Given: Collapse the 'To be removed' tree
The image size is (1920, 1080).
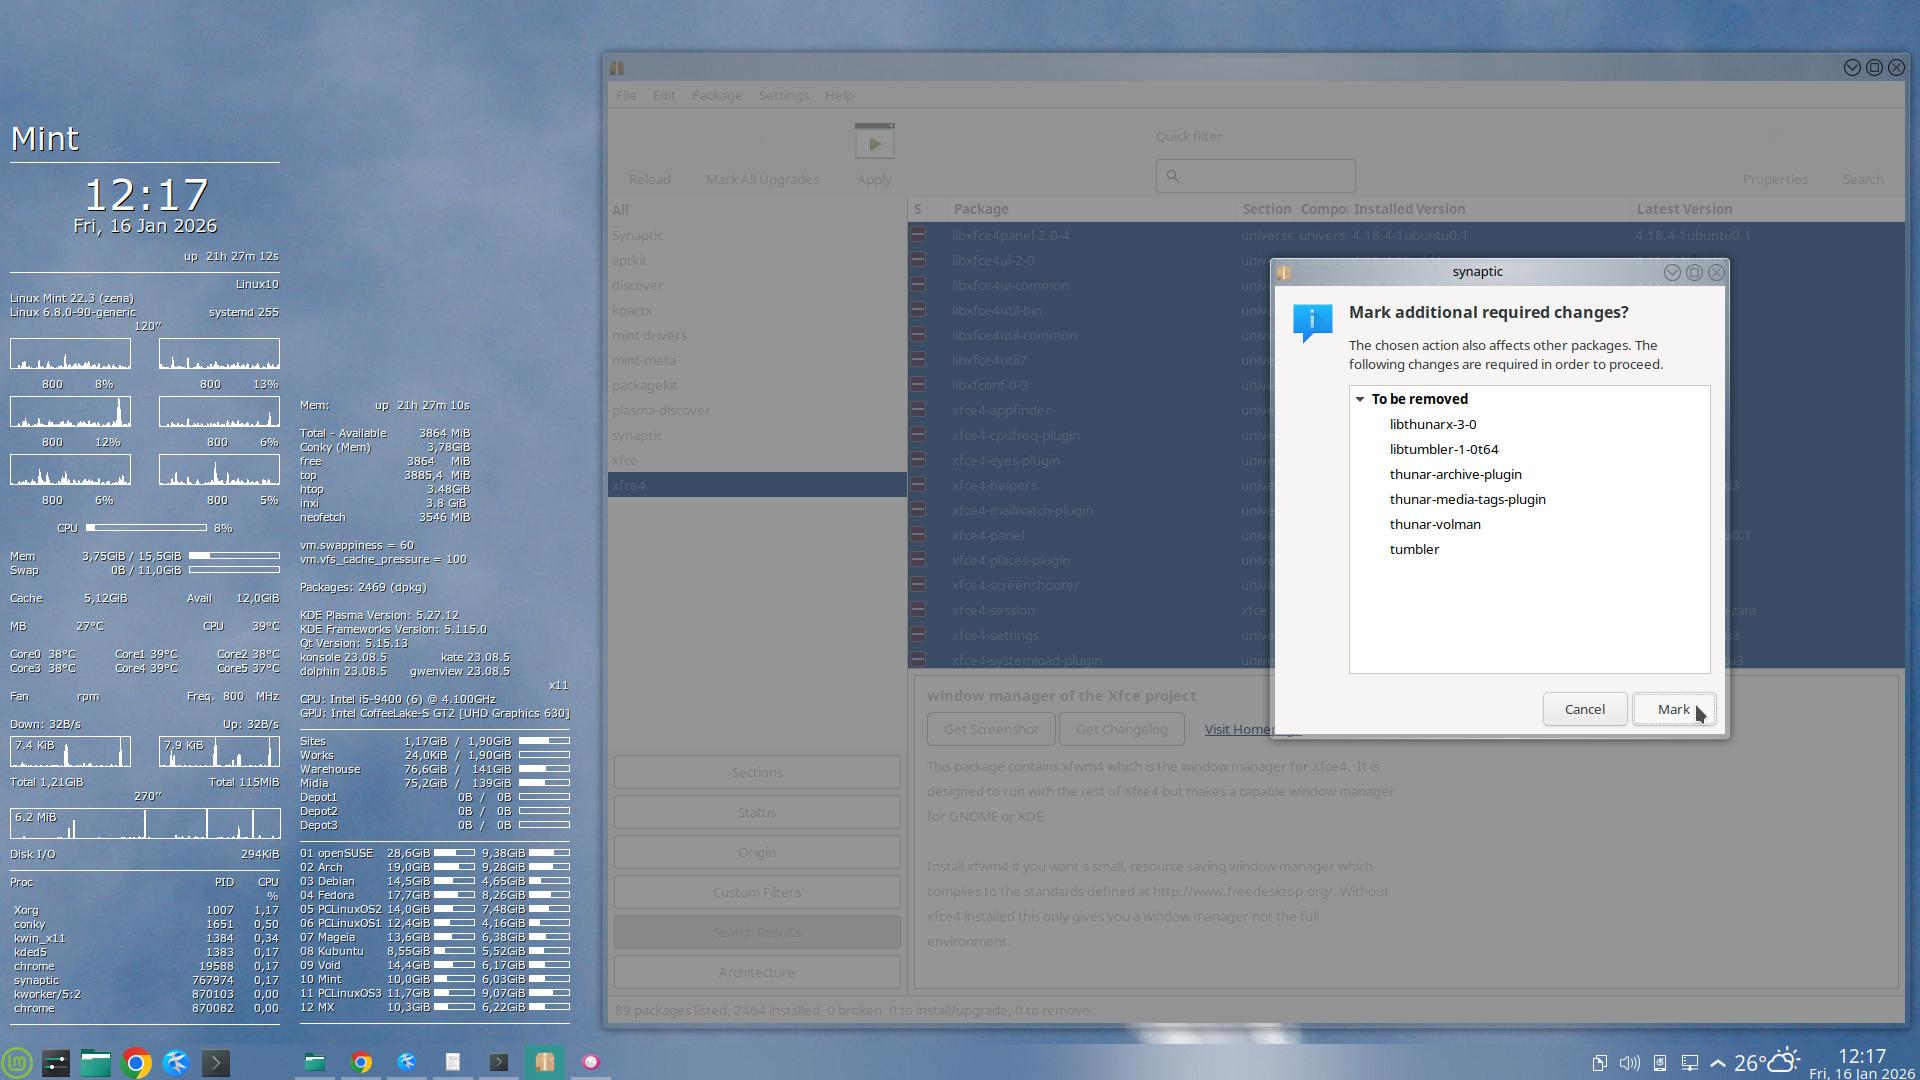Looking at the screenshot, I should coord(1360,399).
